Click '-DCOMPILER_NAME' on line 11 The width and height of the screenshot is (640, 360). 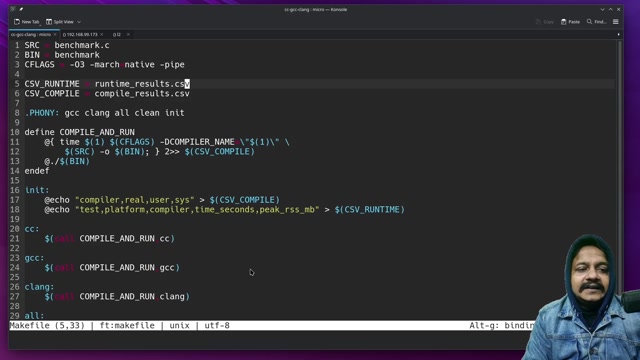[x=197, y=142]
